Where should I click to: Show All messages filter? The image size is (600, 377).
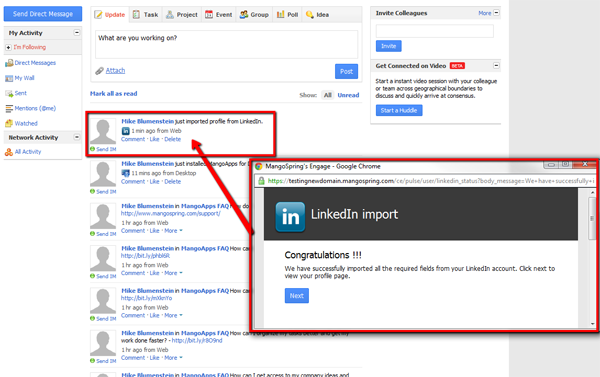pos(328,95)
